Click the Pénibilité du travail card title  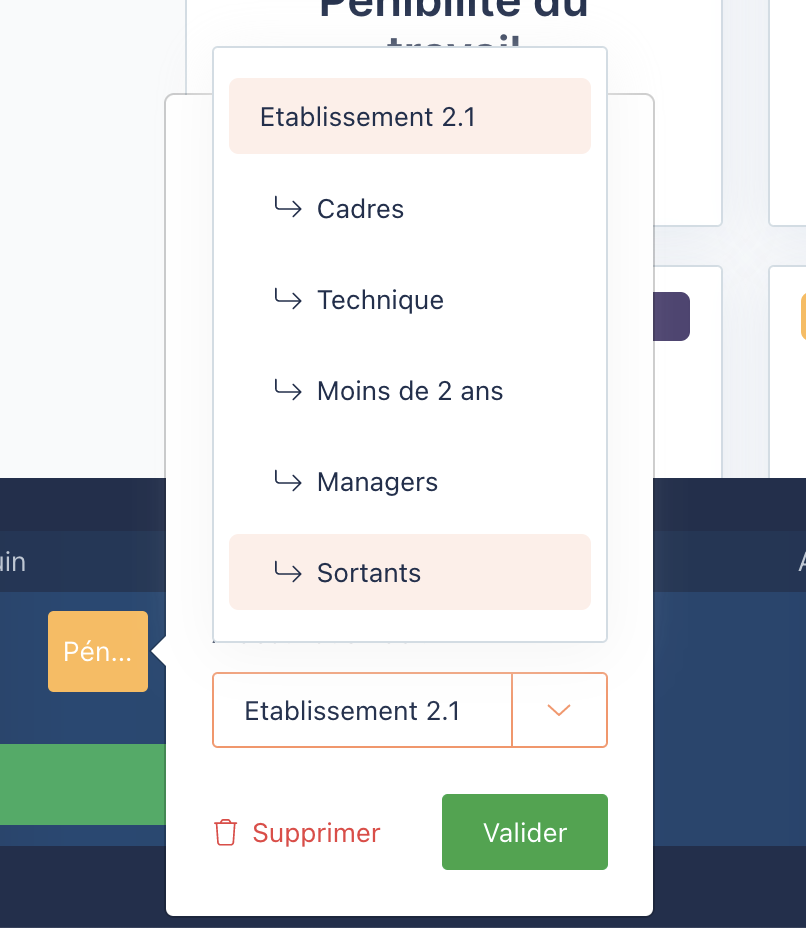453,12
